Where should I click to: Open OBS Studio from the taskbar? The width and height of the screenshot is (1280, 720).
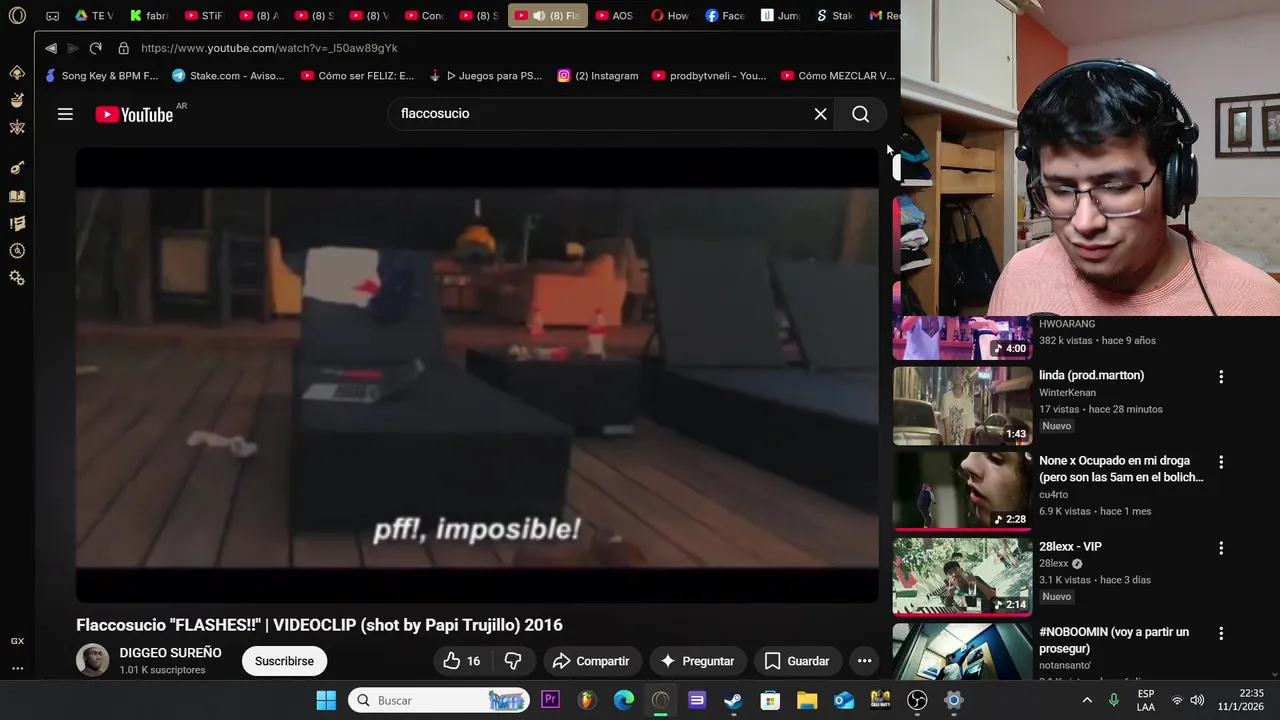pyautogui.click(x=917, y=700)
